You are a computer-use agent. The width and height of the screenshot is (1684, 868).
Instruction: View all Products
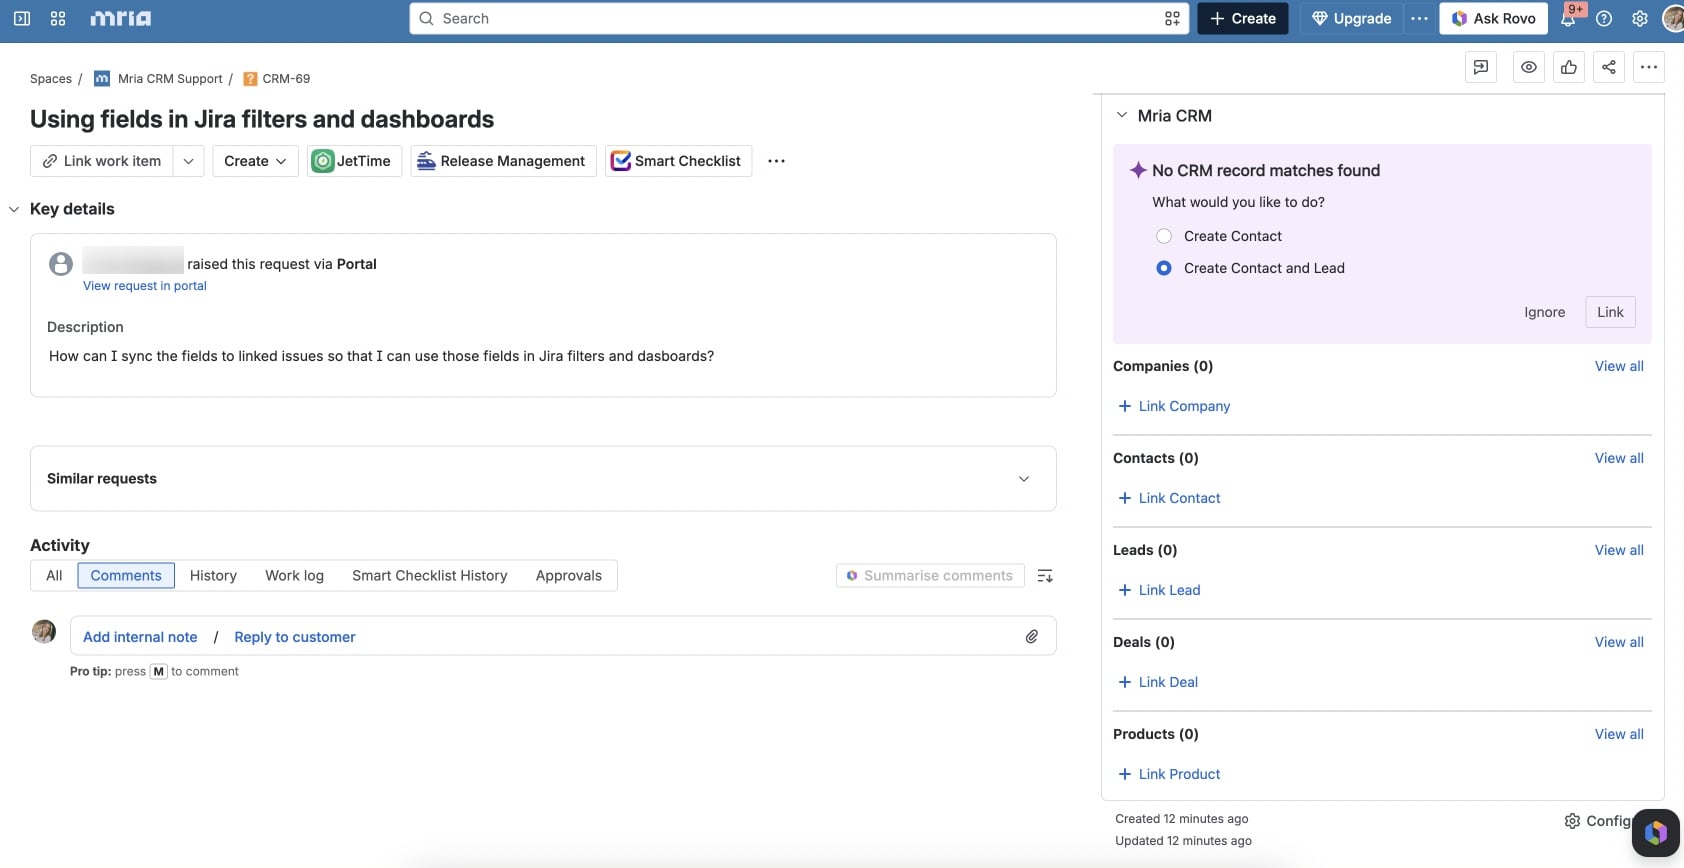(1619, 734)
